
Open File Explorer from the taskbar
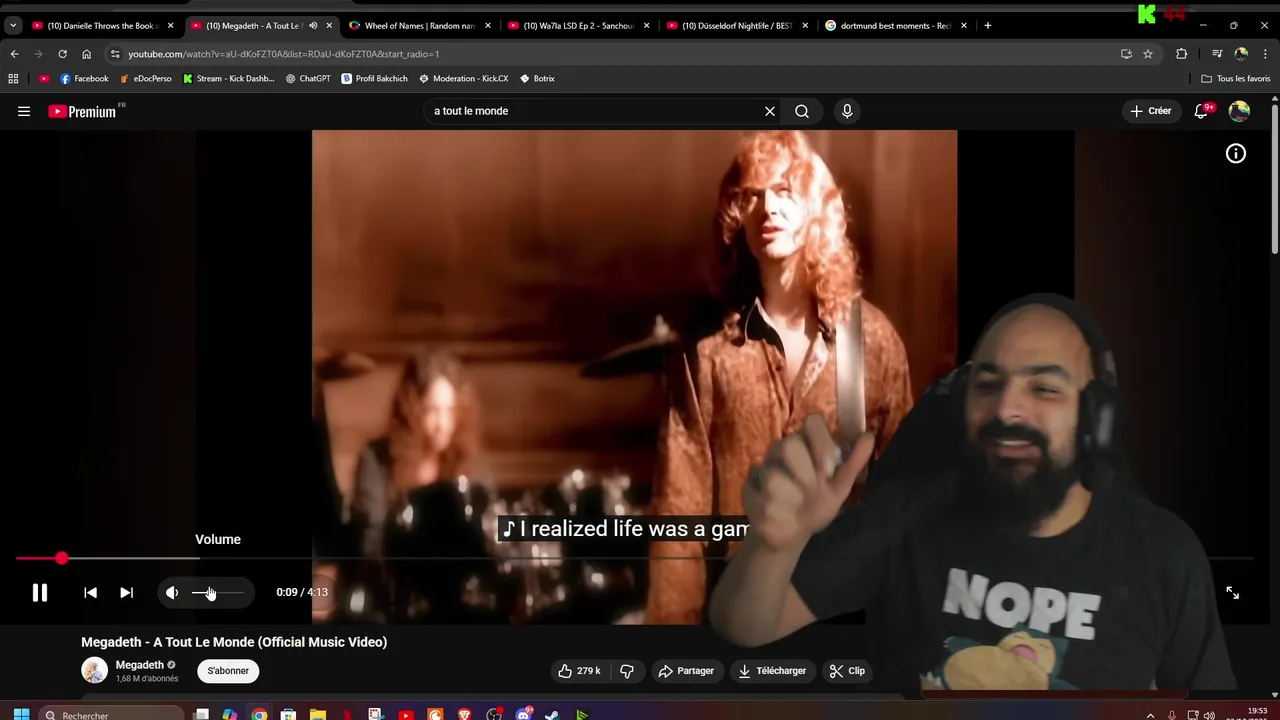pyautogui.click(x=317, y=715)
